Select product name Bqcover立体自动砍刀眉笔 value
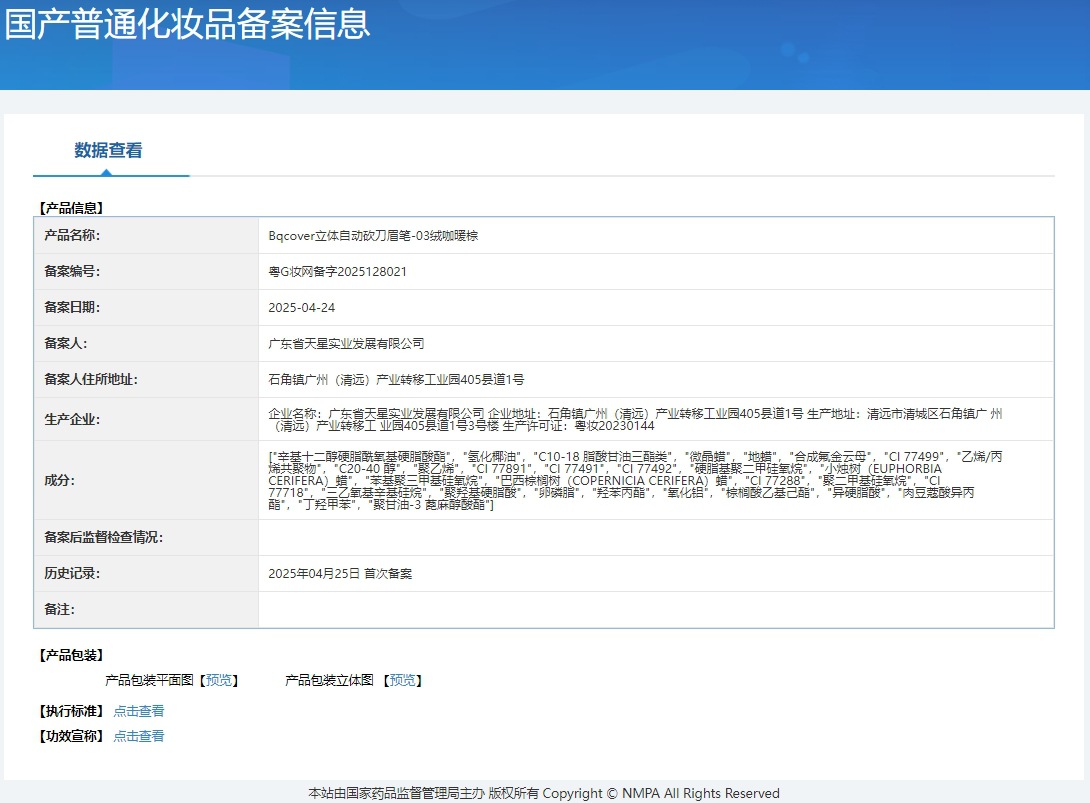This screenshot has width=1090, height=803. tap(373, 236)
